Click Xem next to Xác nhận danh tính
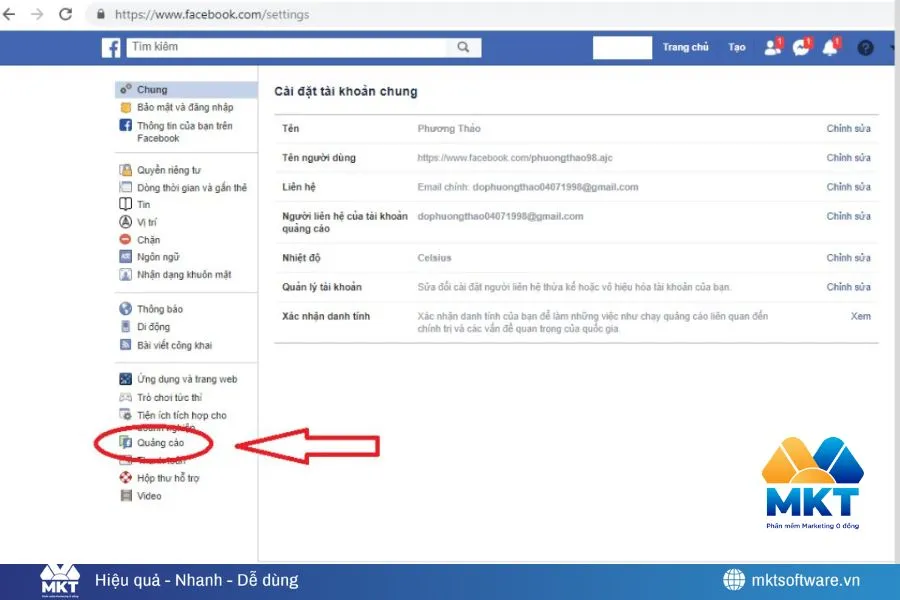Screen dimensions: 900x600 (859, 316)
